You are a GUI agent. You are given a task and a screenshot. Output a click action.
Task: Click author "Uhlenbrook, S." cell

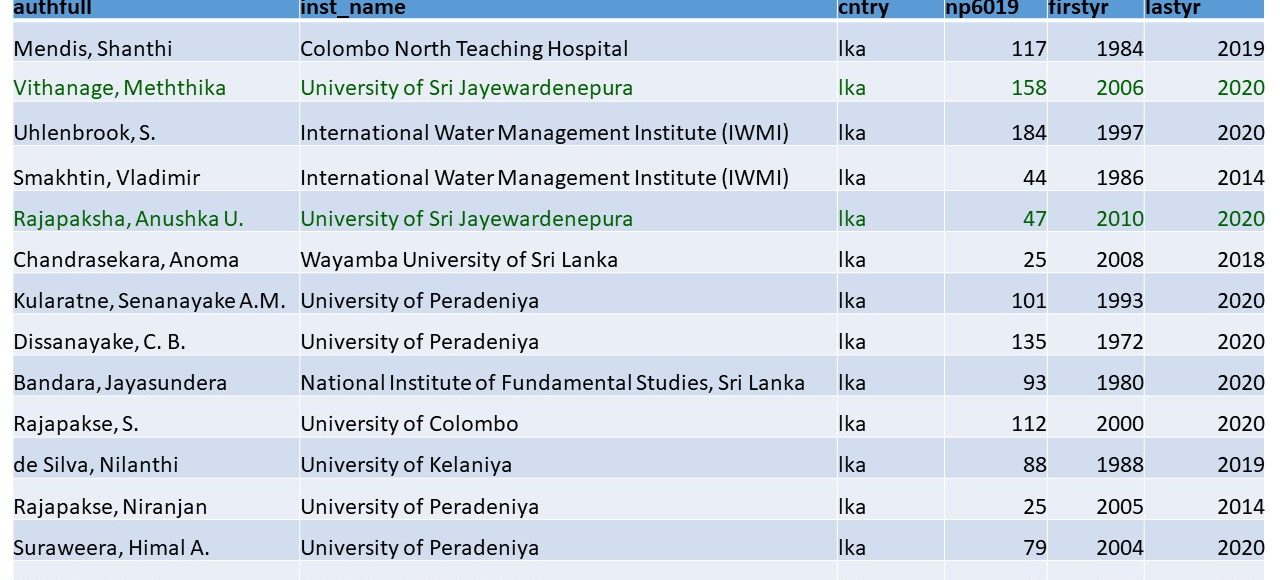point(84,132)
